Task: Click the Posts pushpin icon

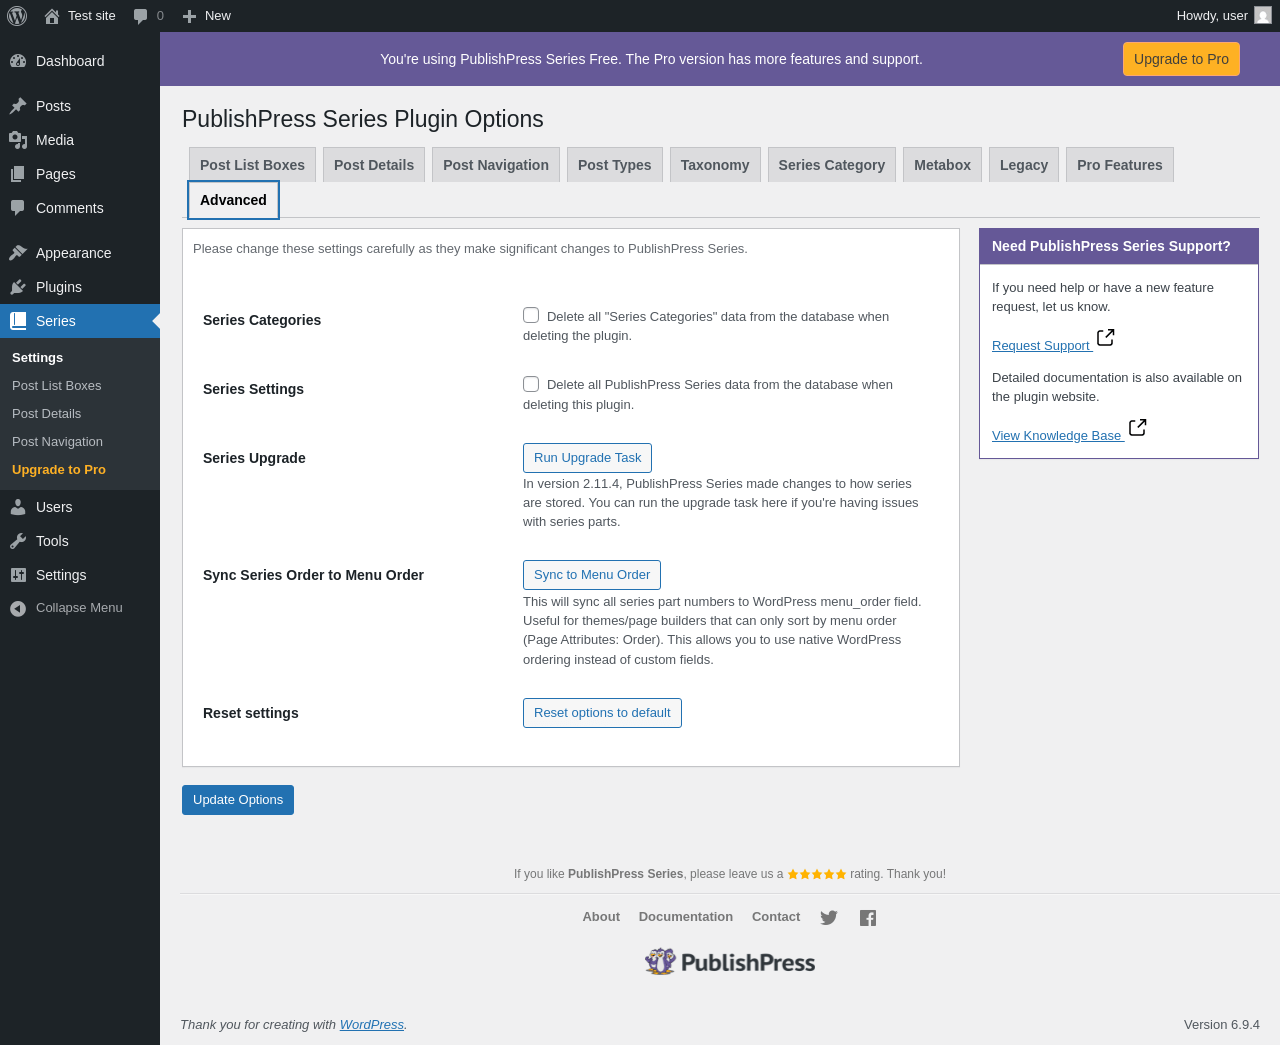Action: tap(18, 106)
